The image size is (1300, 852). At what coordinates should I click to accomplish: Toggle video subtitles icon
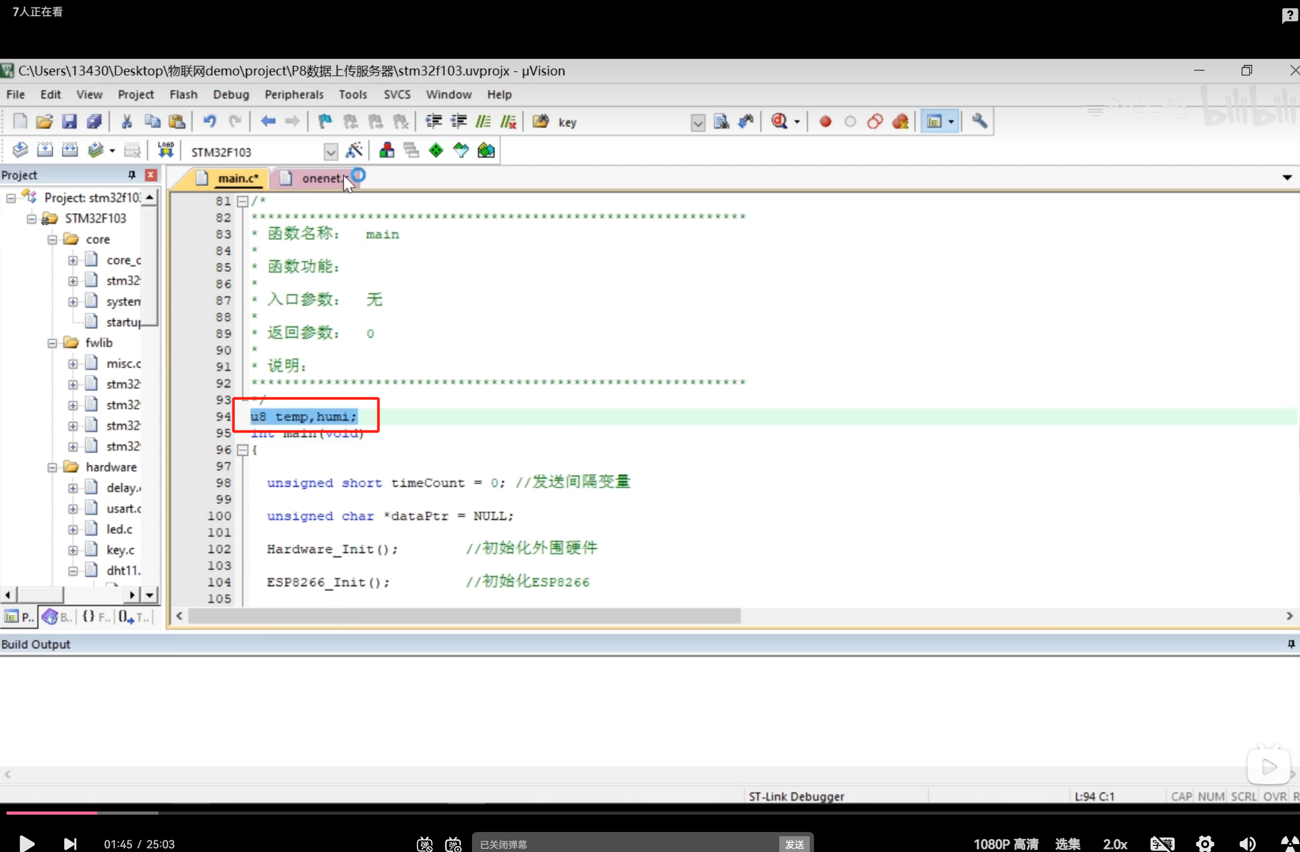(x=1162, y=844)
